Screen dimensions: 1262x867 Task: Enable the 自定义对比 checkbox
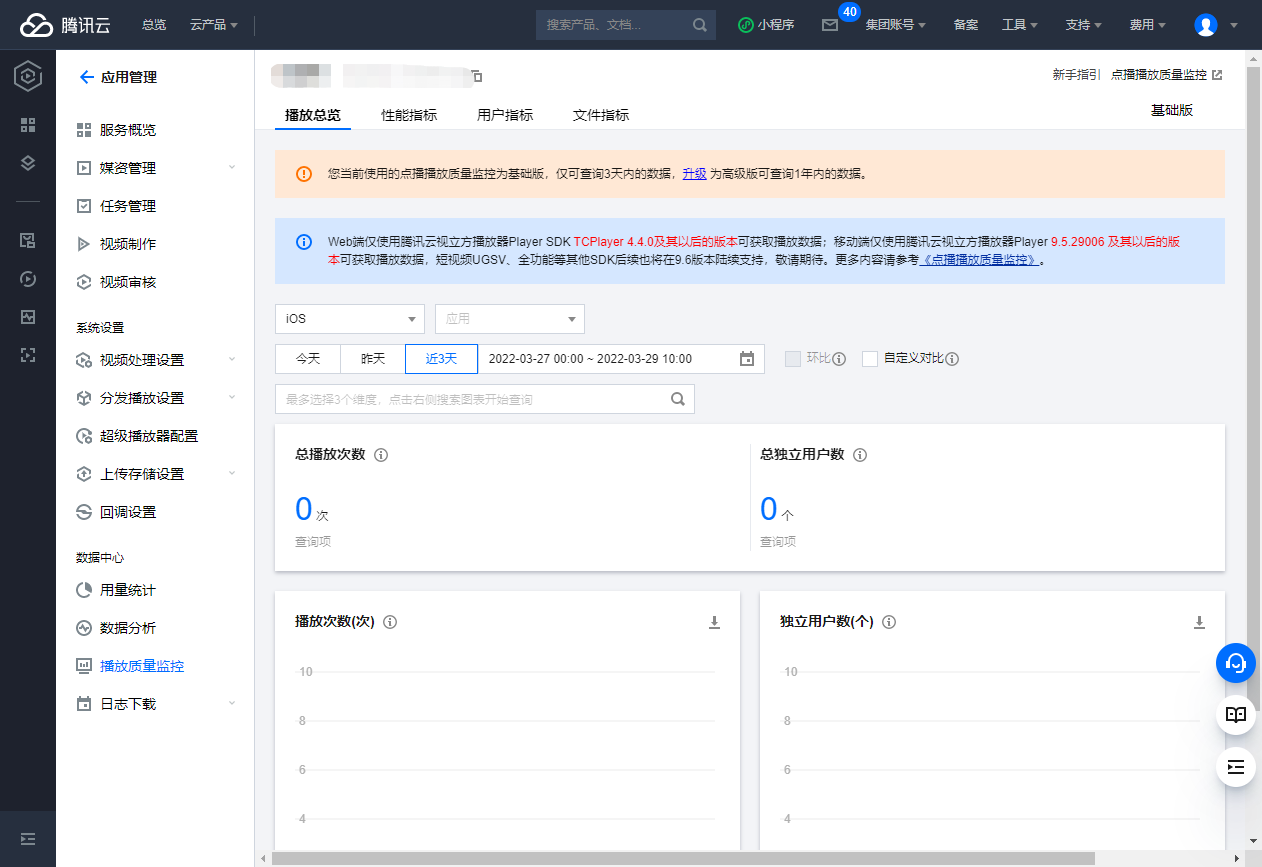[870, 359]
